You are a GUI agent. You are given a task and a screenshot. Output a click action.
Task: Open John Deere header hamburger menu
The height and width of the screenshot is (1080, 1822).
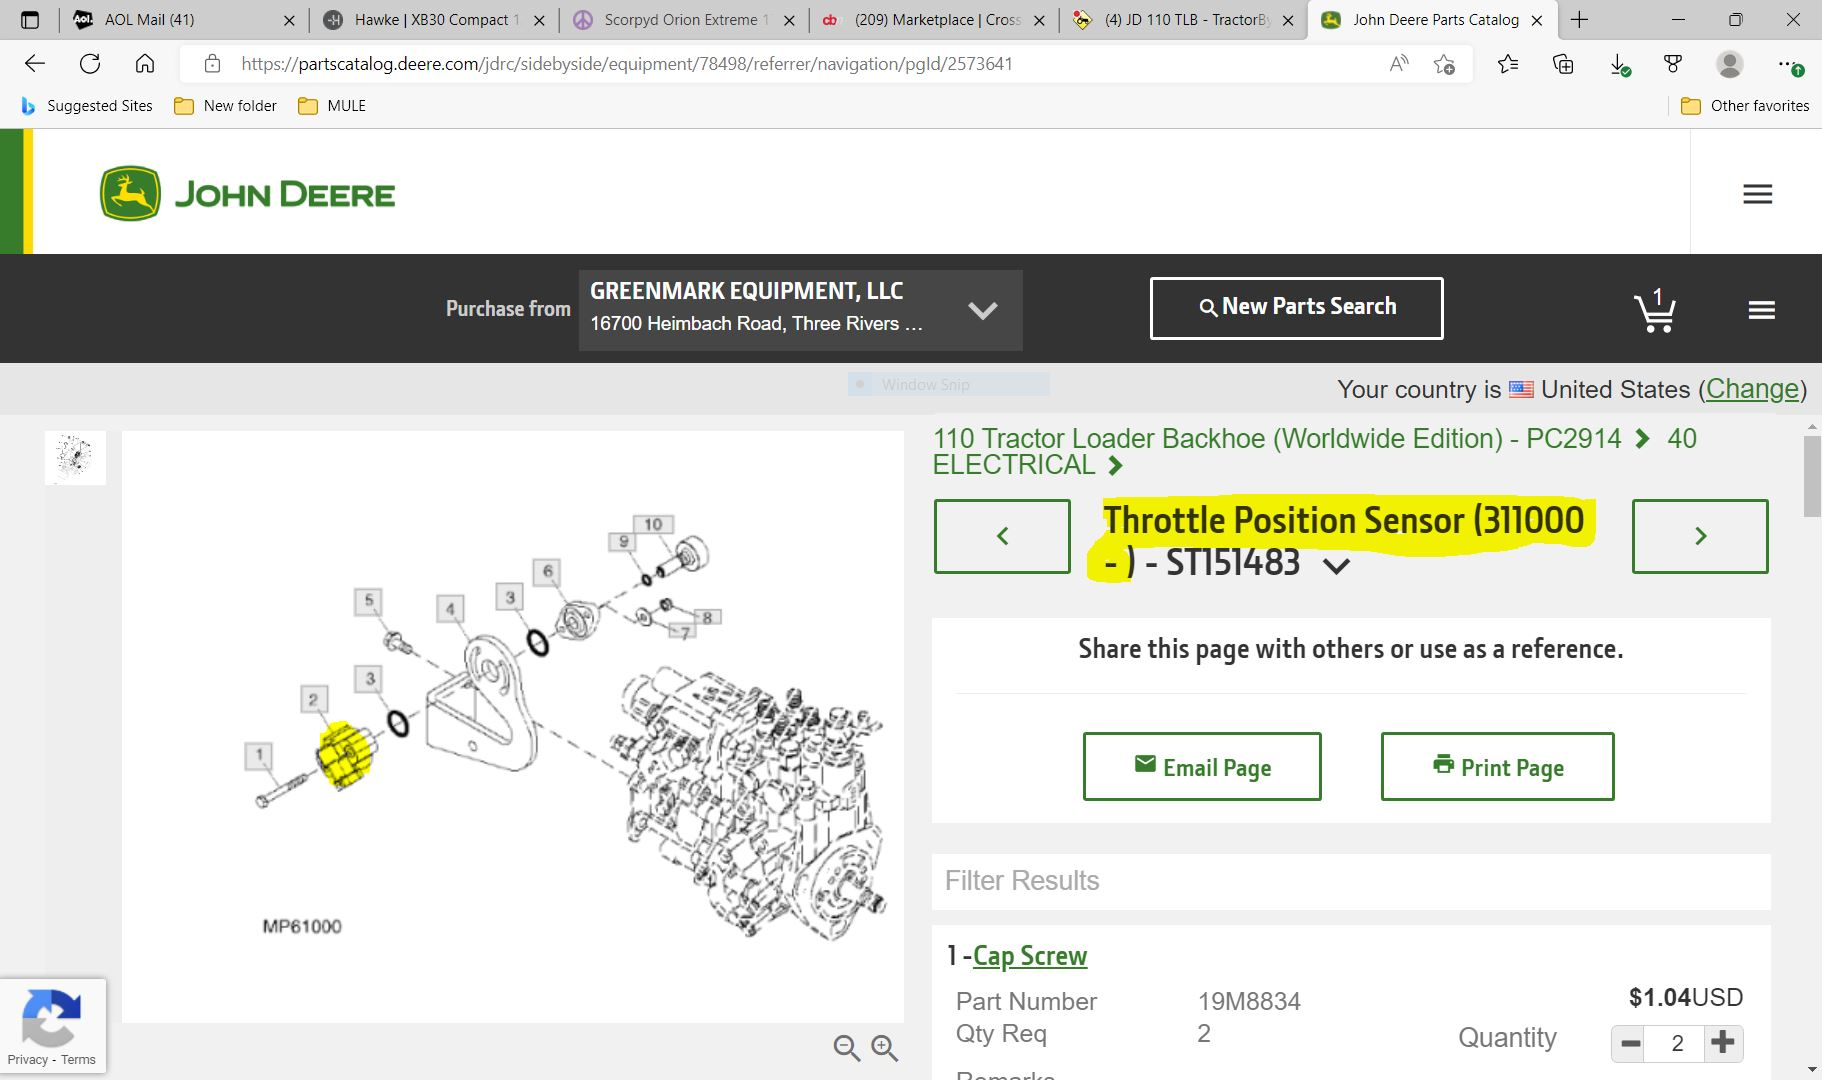tap(1757, 194)
